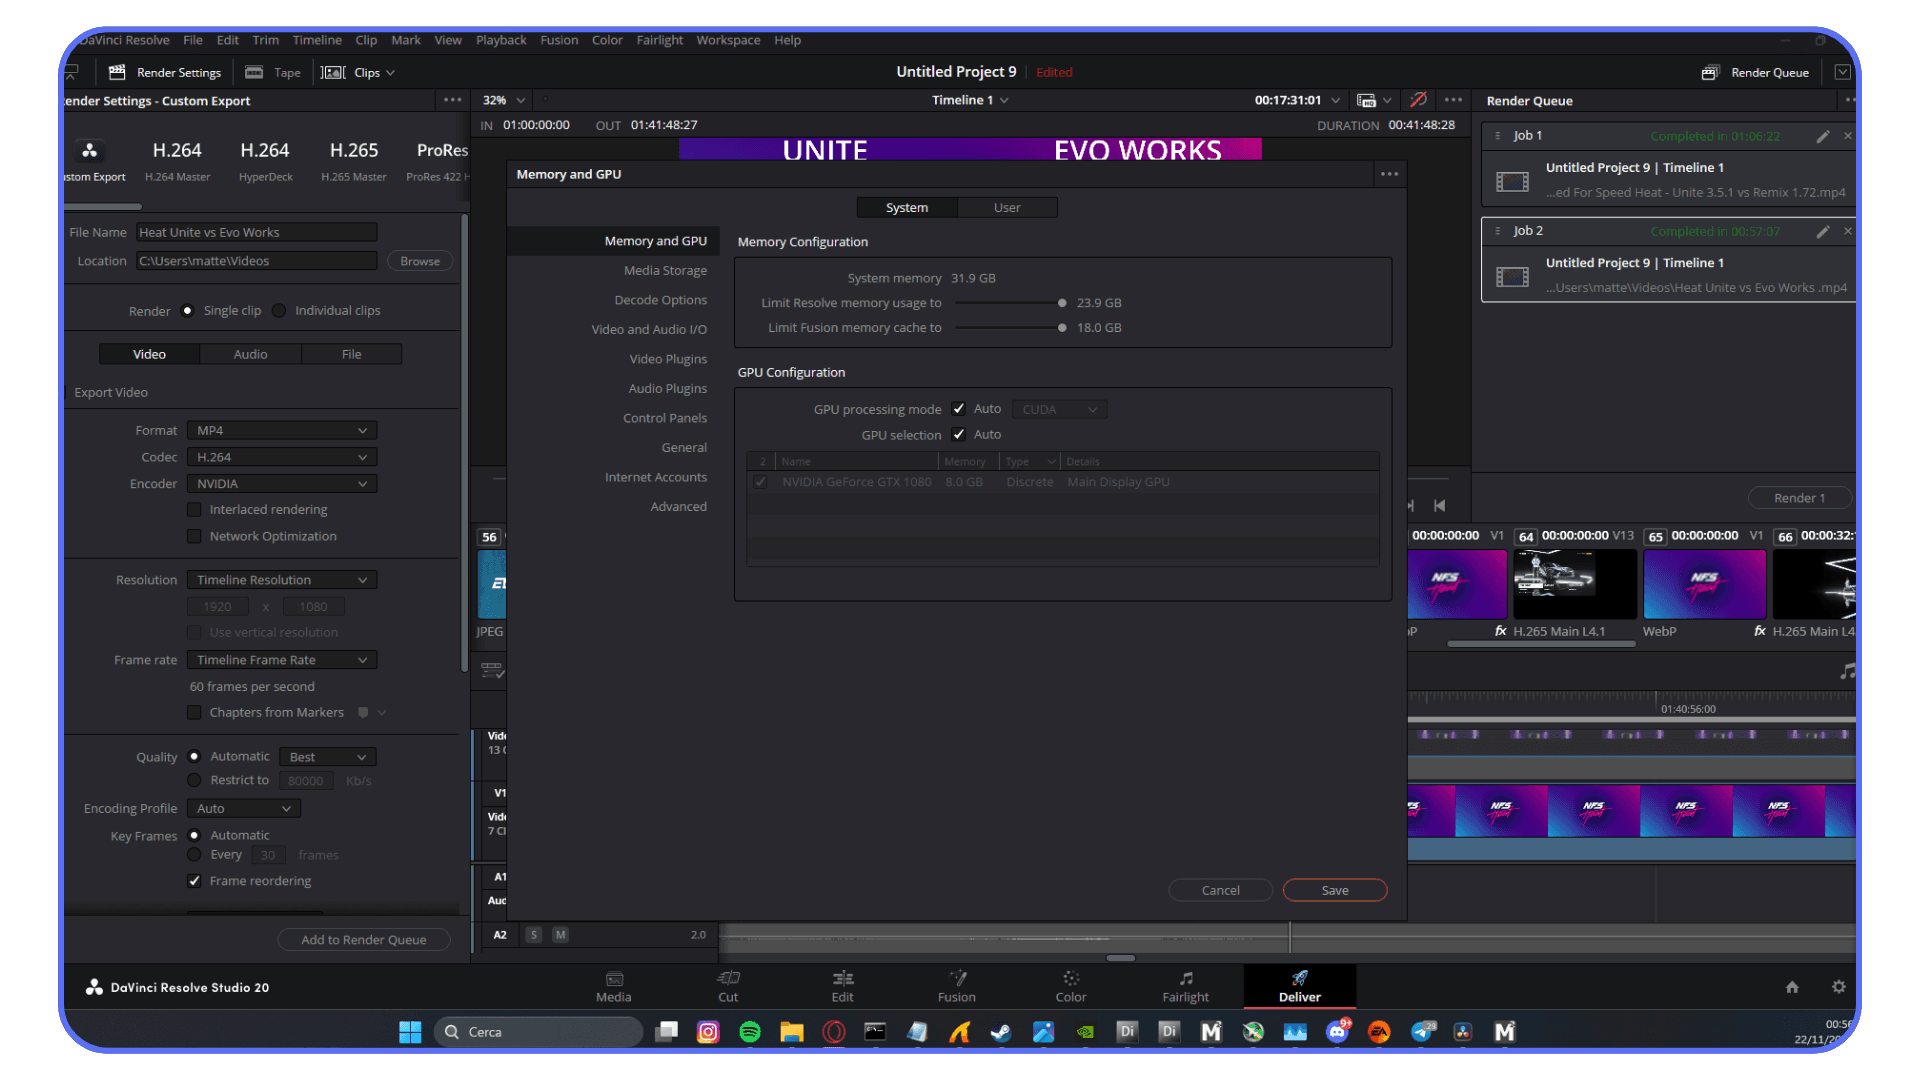The width and height of the screenshot is (1920, 1080).
Task: Open the Quality dropdown showing Best
Action: coord(327,756)
